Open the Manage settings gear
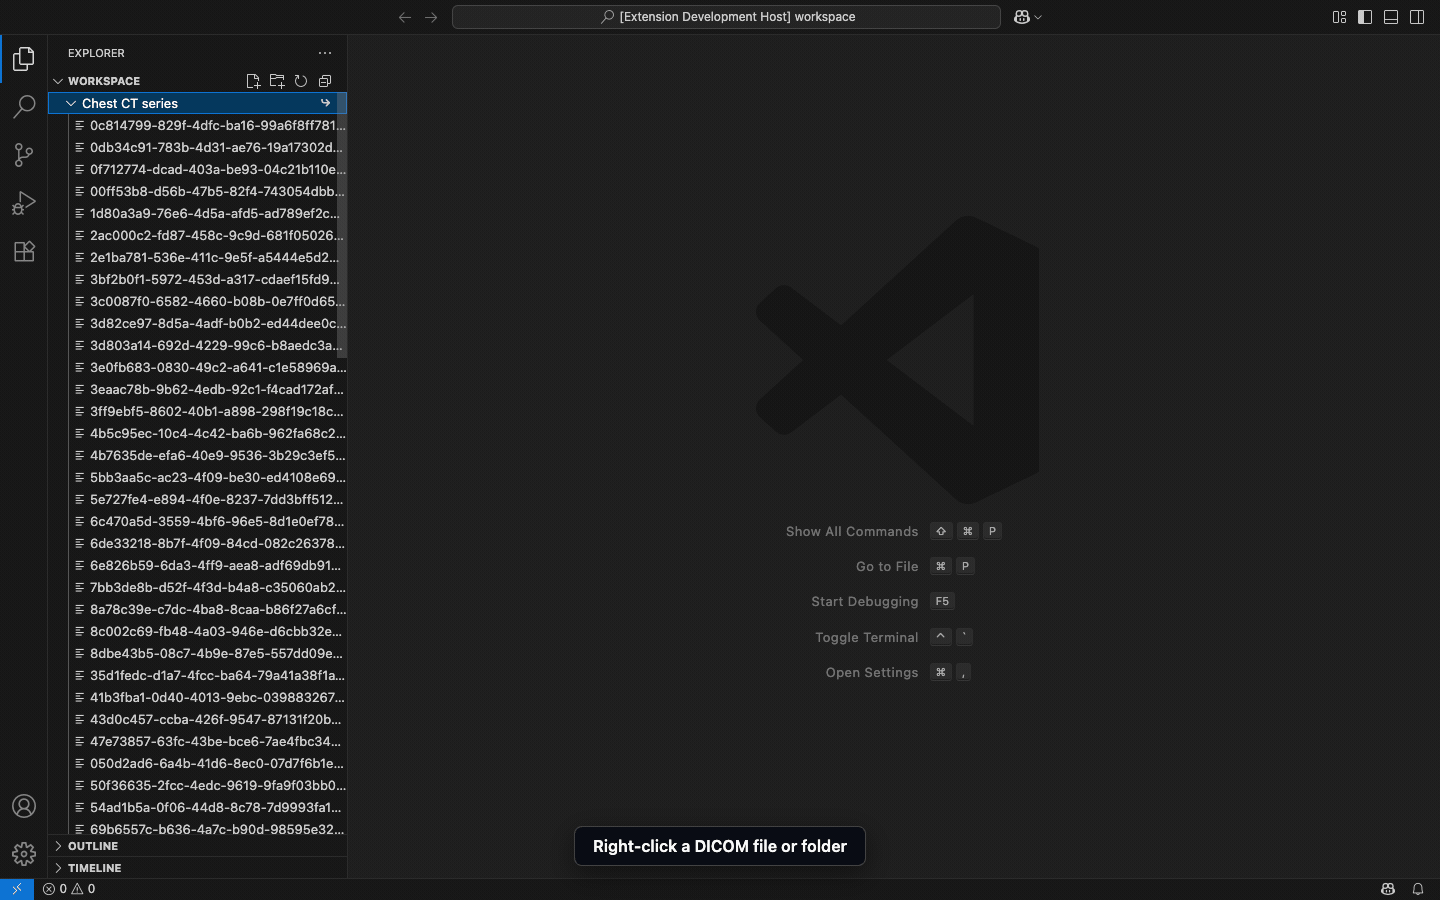This screenshot has height=900, width=1440. coord(24,854)
